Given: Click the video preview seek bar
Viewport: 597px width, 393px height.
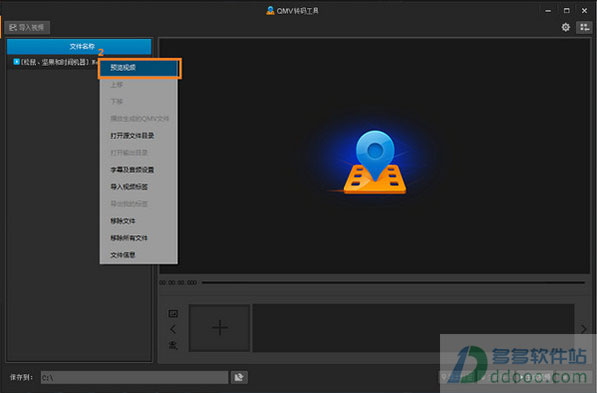Looking at the screenshot, I should point(393,283).
